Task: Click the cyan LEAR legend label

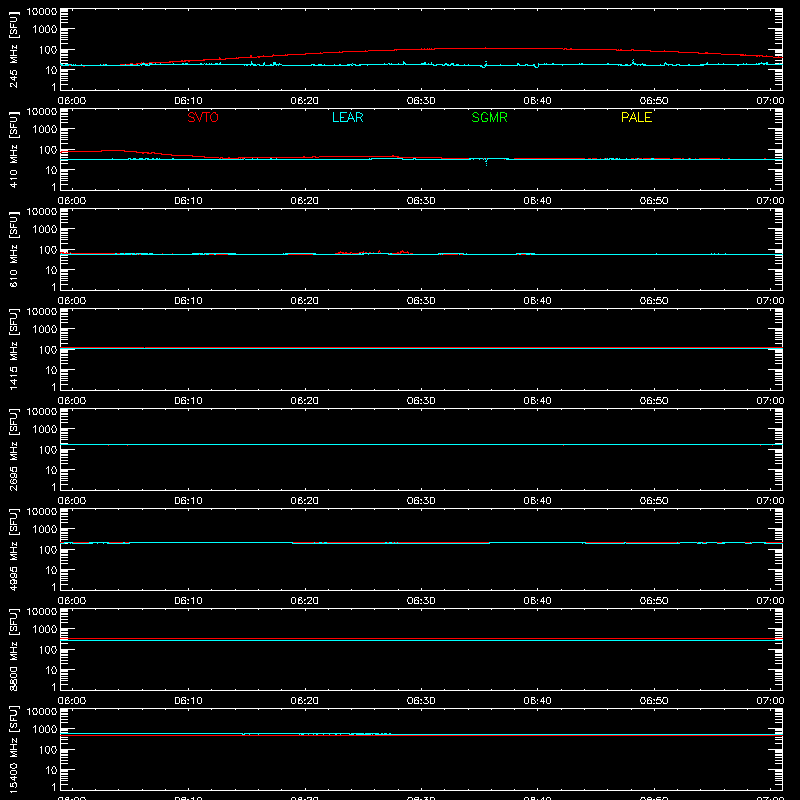Action: (x=347, y=117)
